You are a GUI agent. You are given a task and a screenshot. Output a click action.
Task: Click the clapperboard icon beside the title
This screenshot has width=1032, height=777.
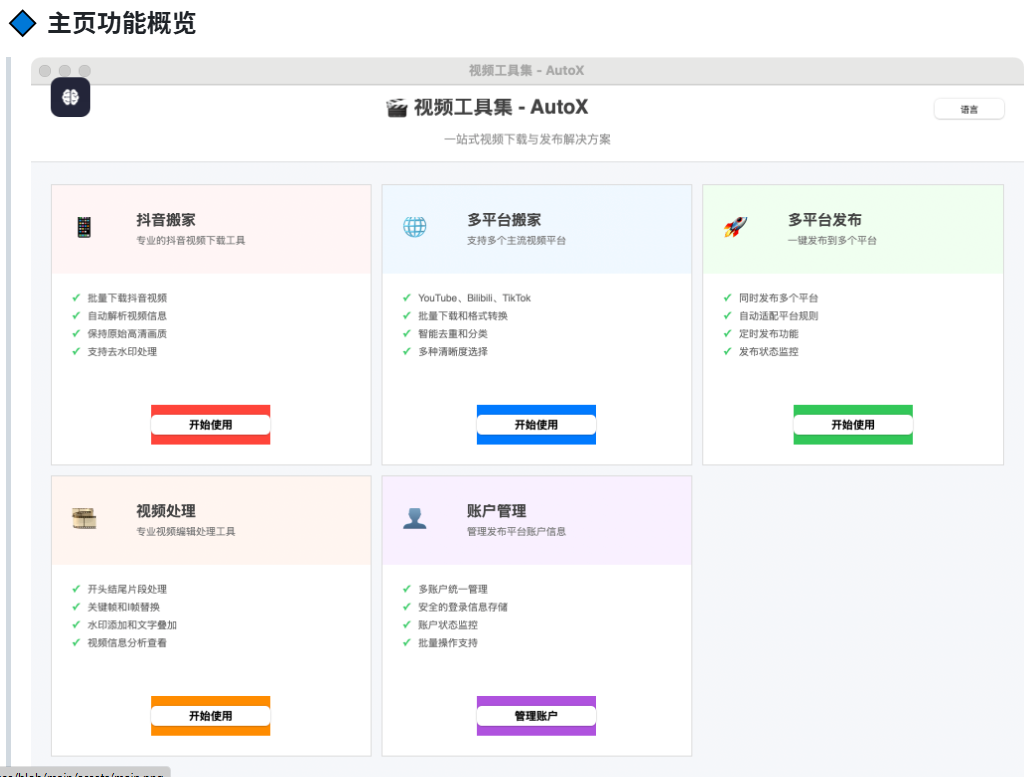pos(396,108)
